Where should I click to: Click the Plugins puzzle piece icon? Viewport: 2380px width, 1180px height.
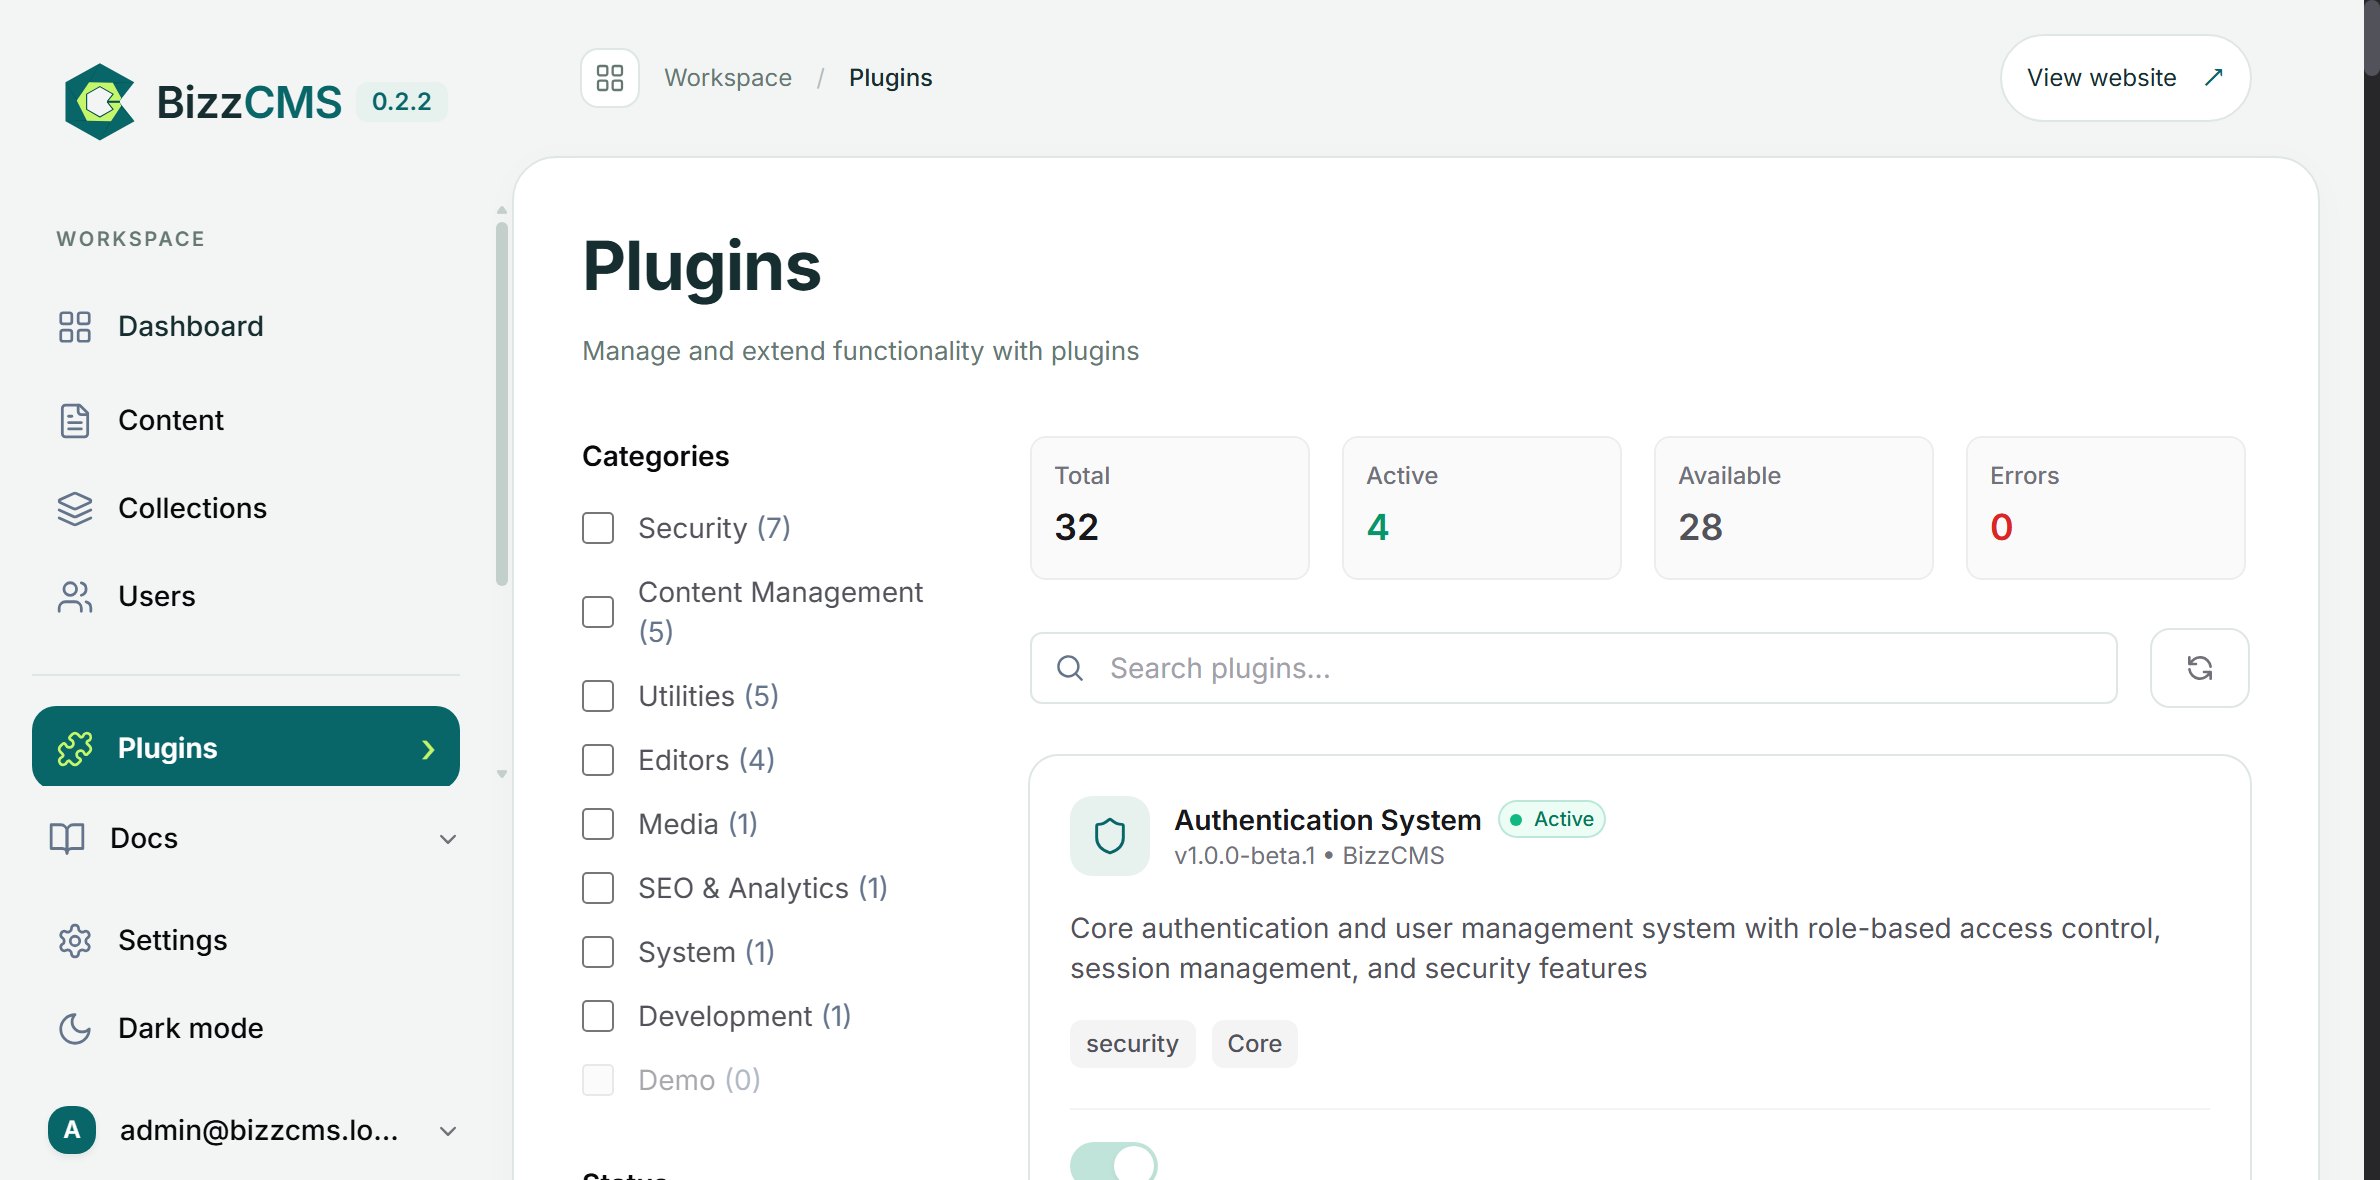tap(75, 748)
